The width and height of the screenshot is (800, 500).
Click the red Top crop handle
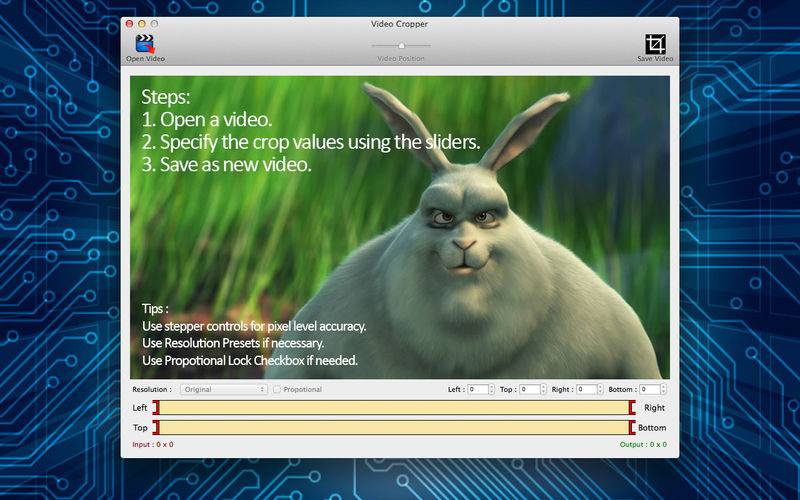156,427
